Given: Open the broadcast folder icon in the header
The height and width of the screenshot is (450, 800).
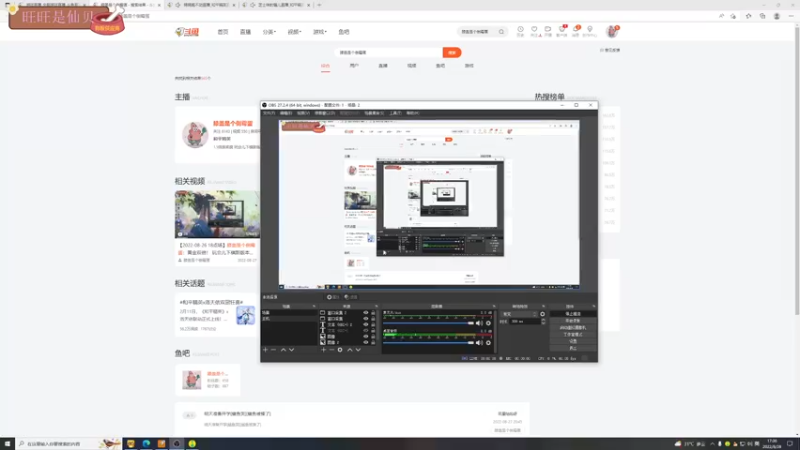Looking at the screenshot, I should click(547, 30).
